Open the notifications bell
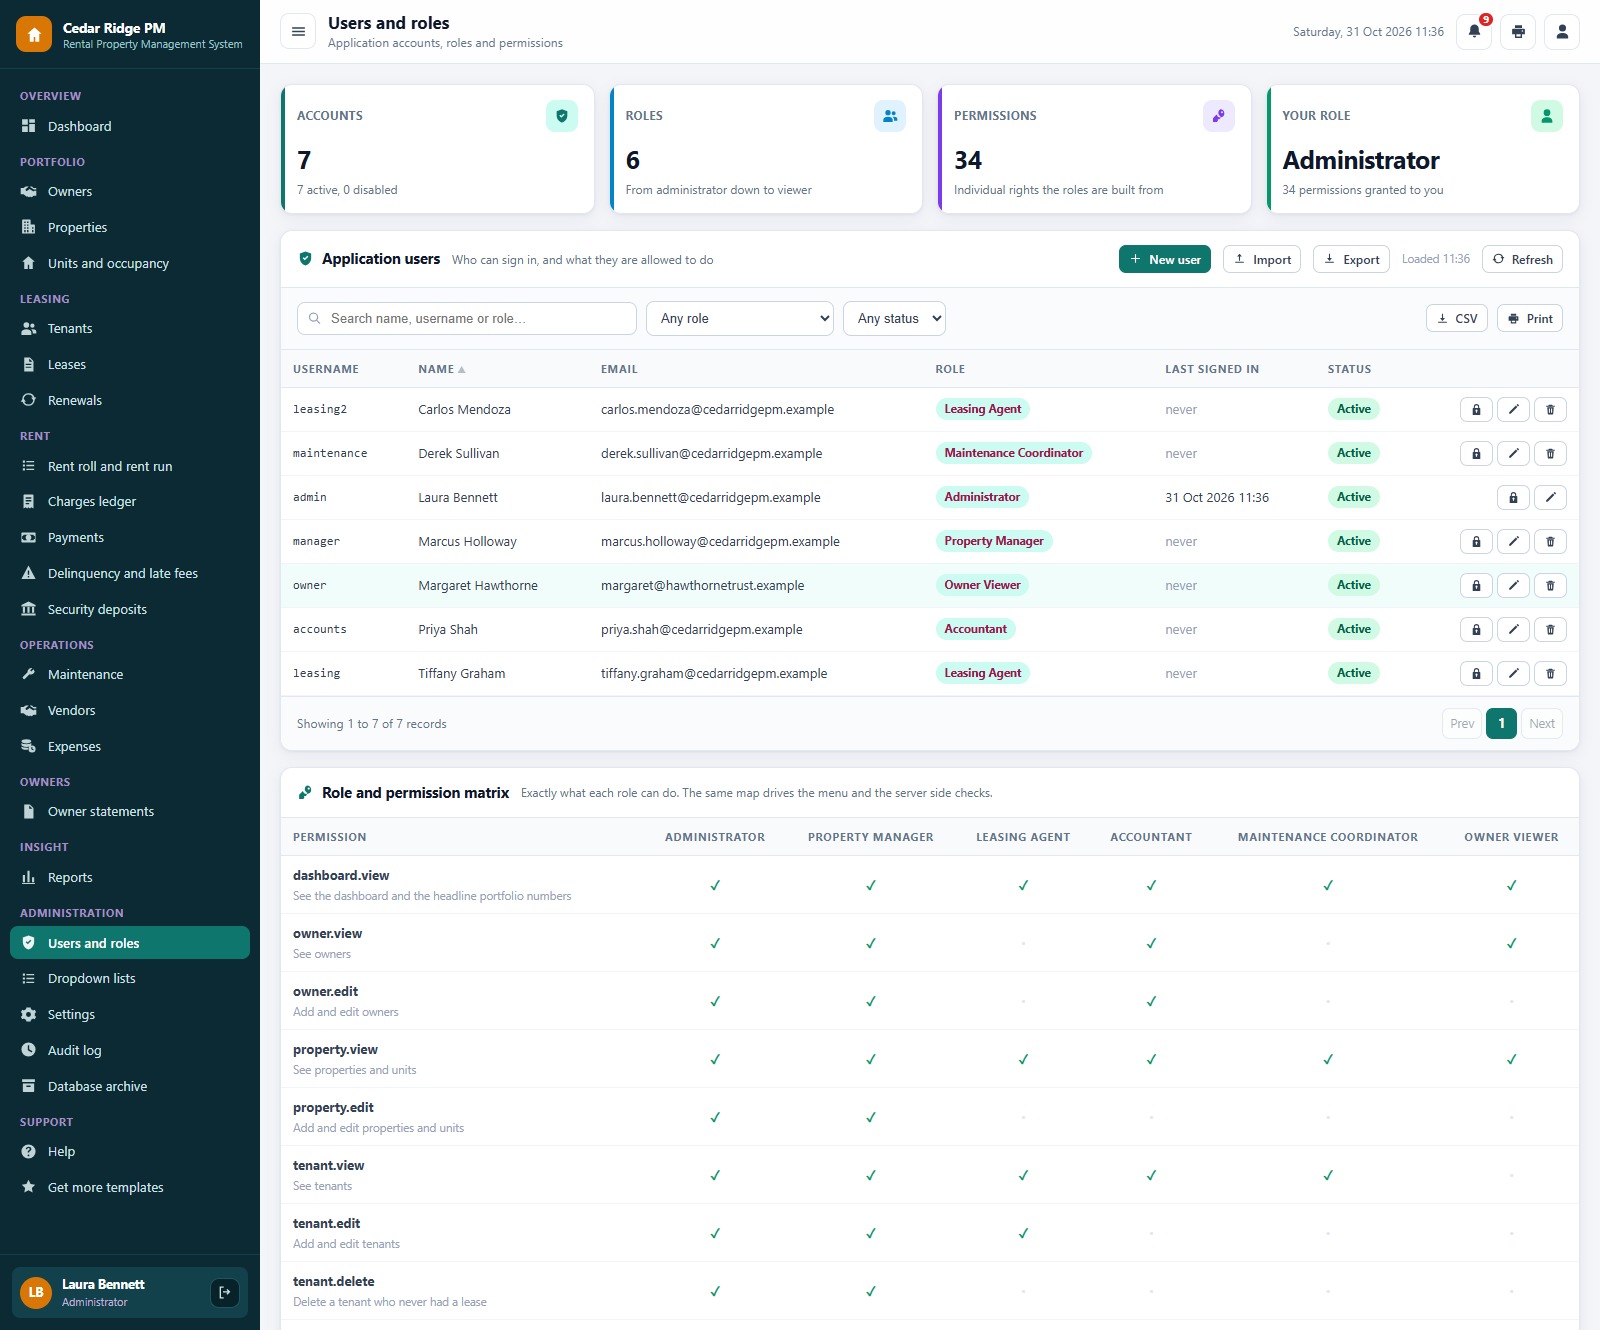This screenshot has height=1330, width=1600. [1474, 32]
